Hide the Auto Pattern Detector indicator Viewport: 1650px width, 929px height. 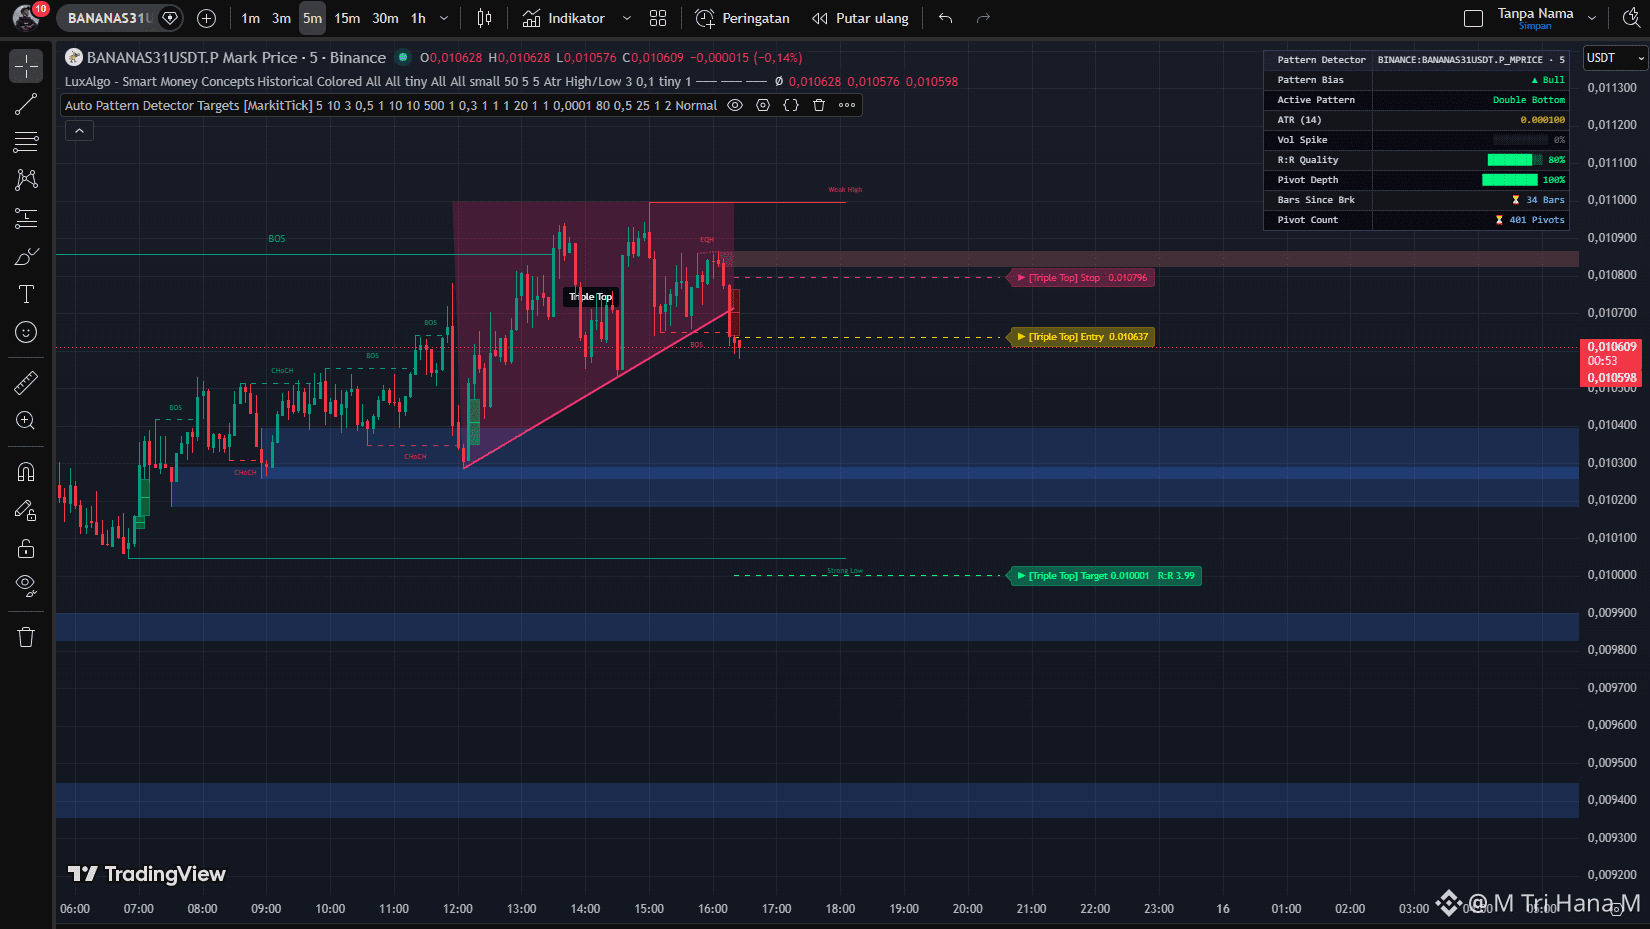(x=735, y=105)
